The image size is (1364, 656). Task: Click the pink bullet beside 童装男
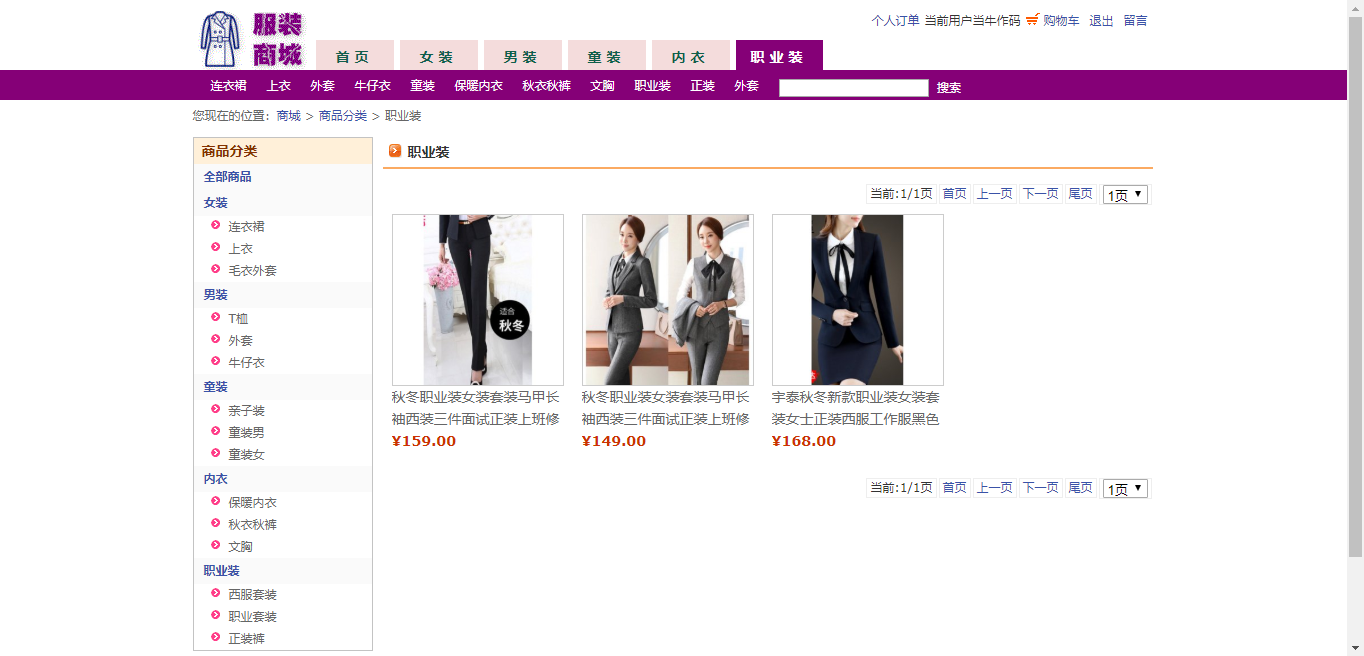coord(216,431)
